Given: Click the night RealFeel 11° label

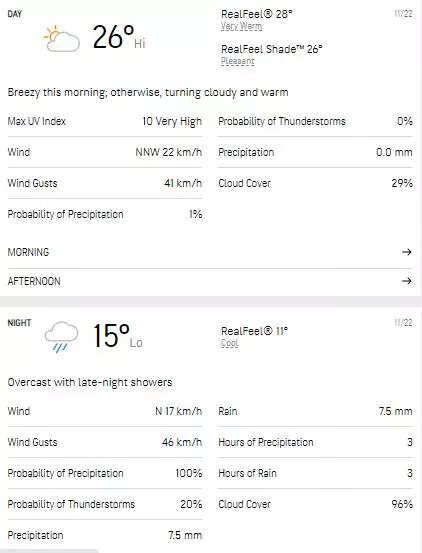Looking at the screenshot, I should point(254,331).
